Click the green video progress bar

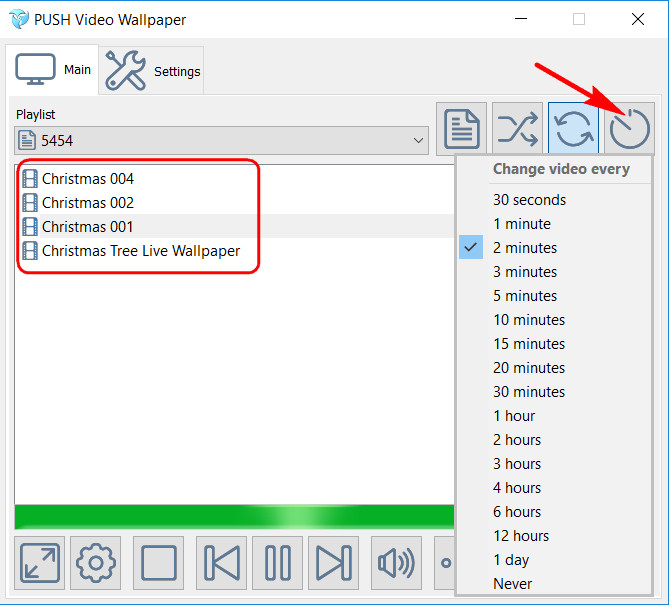click(234, 517)
